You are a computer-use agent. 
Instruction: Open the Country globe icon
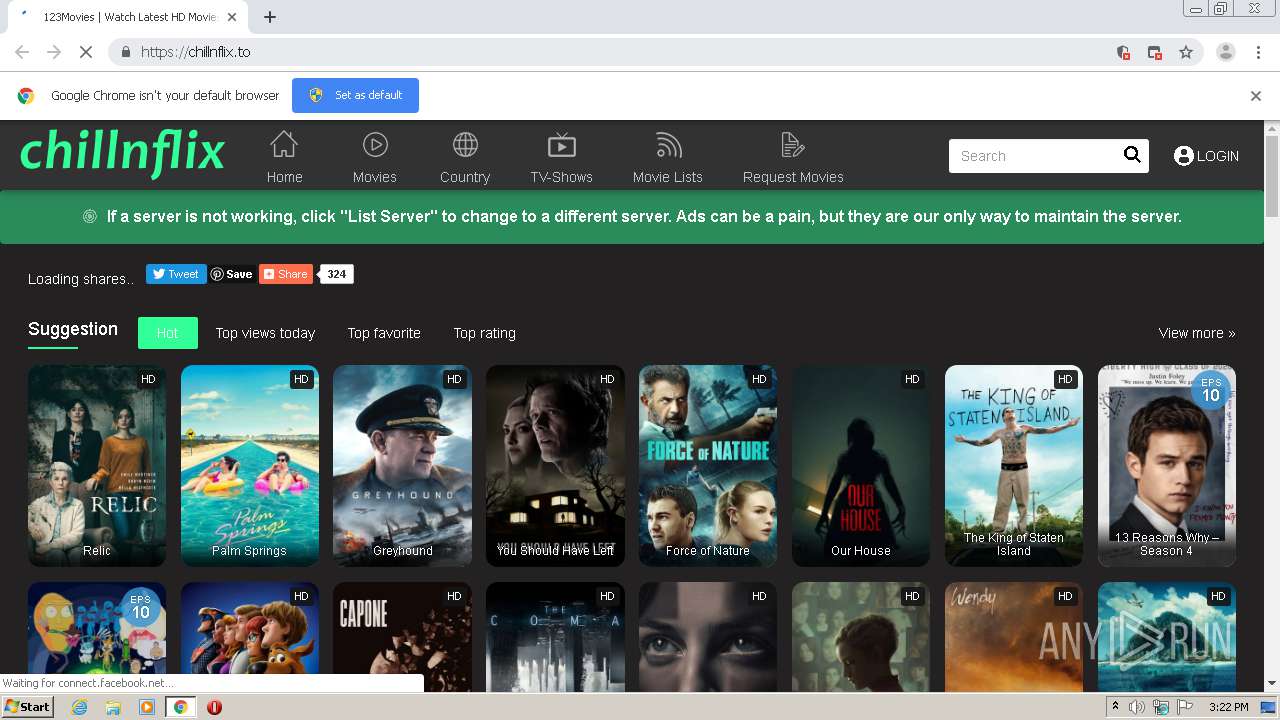pos(465,145)
